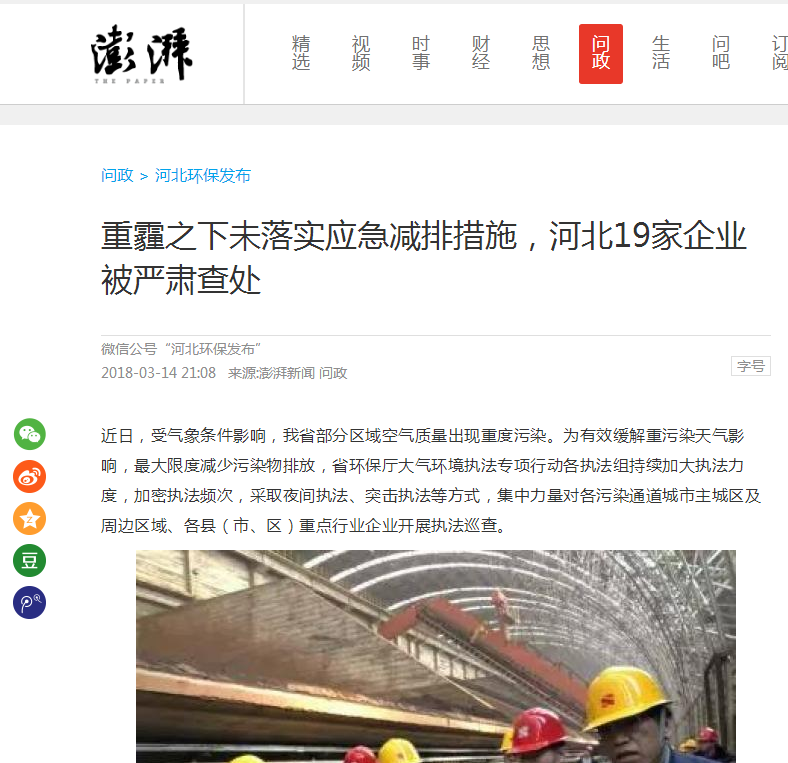Viewport: 788px width, 763px height.
Task: Switch to the 视频 section
Action: click(x=361, y=53)
